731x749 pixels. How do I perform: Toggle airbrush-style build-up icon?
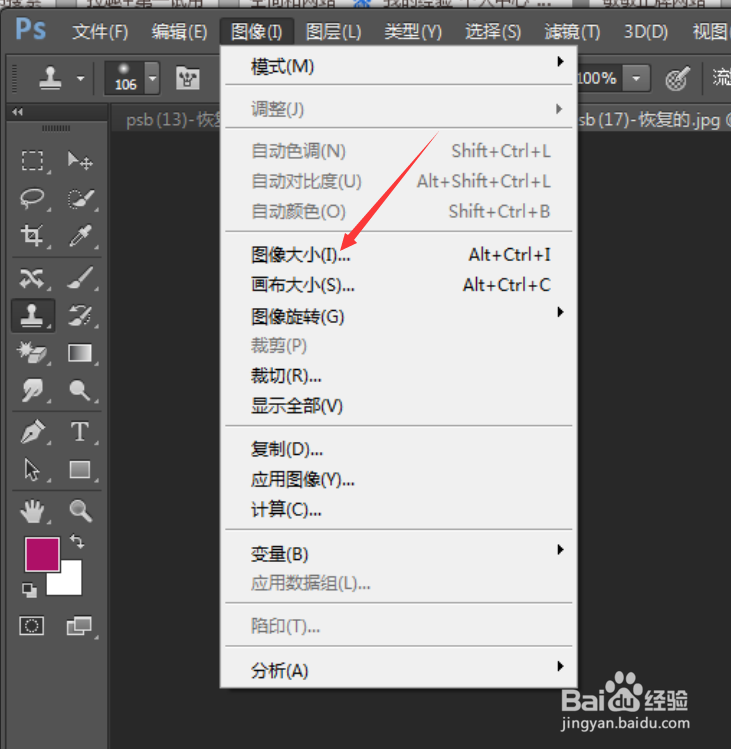677,78
